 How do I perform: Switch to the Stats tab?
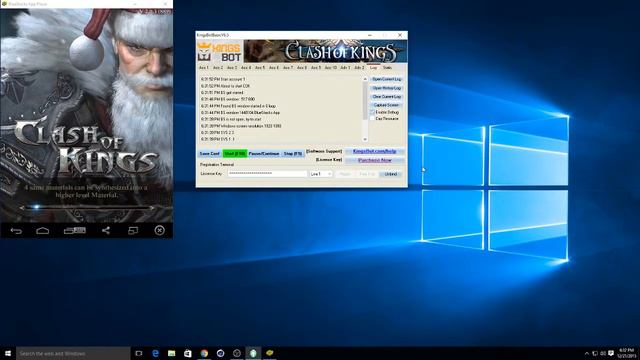pyautogui.click(x=387, y=67)
